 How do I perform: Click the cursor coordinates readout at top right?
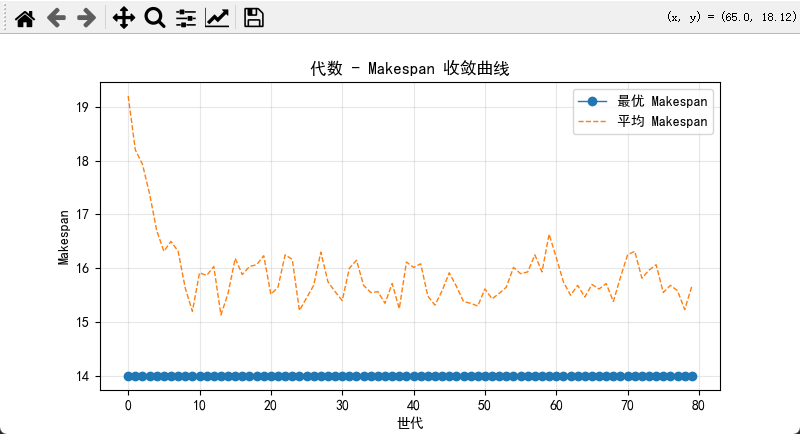point(730,17)
